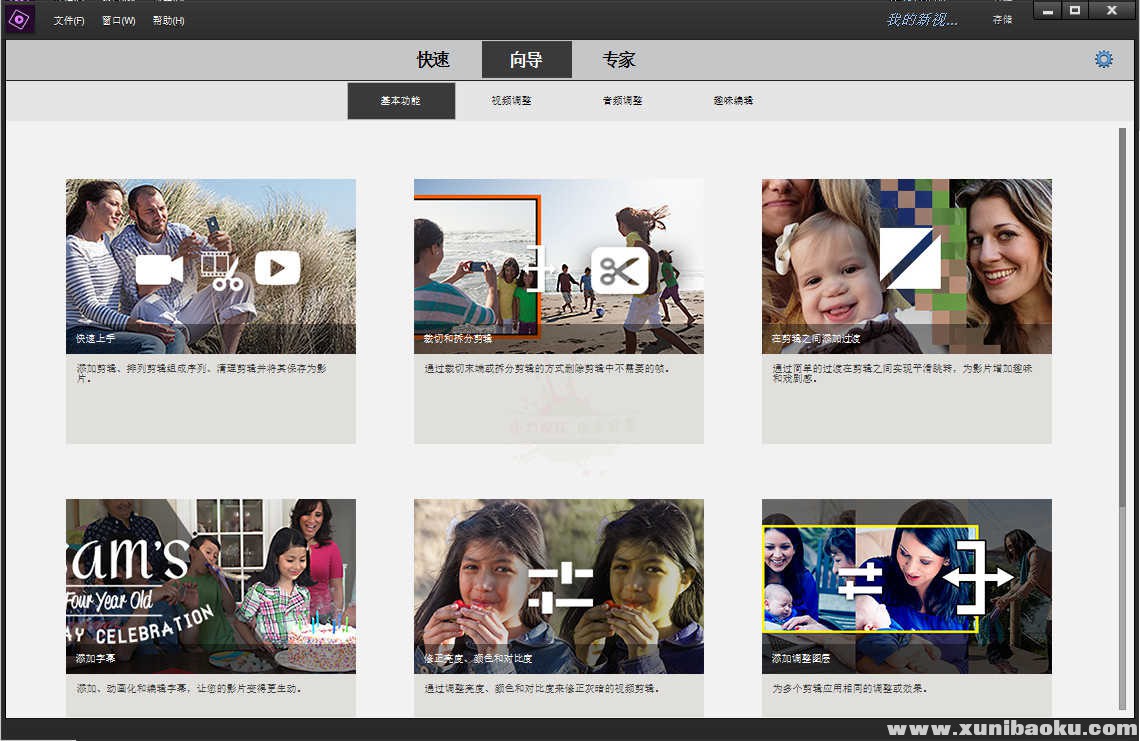
Task: Open the 文件(F) menu
Action: pyautogui.click(x=69, y=21)
